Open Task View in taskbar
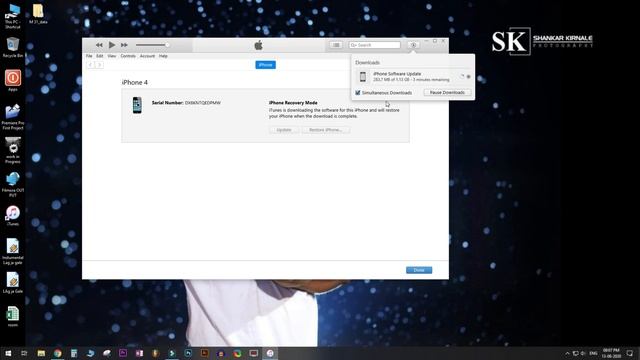 [x=24, y=353]
